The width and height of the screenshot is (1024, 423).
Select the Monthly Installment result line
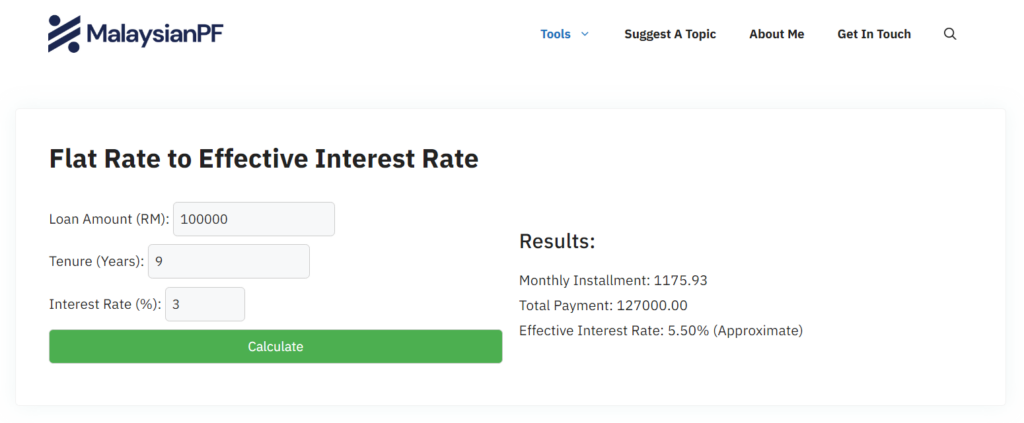pyautogui.click(x=613, y=280)
